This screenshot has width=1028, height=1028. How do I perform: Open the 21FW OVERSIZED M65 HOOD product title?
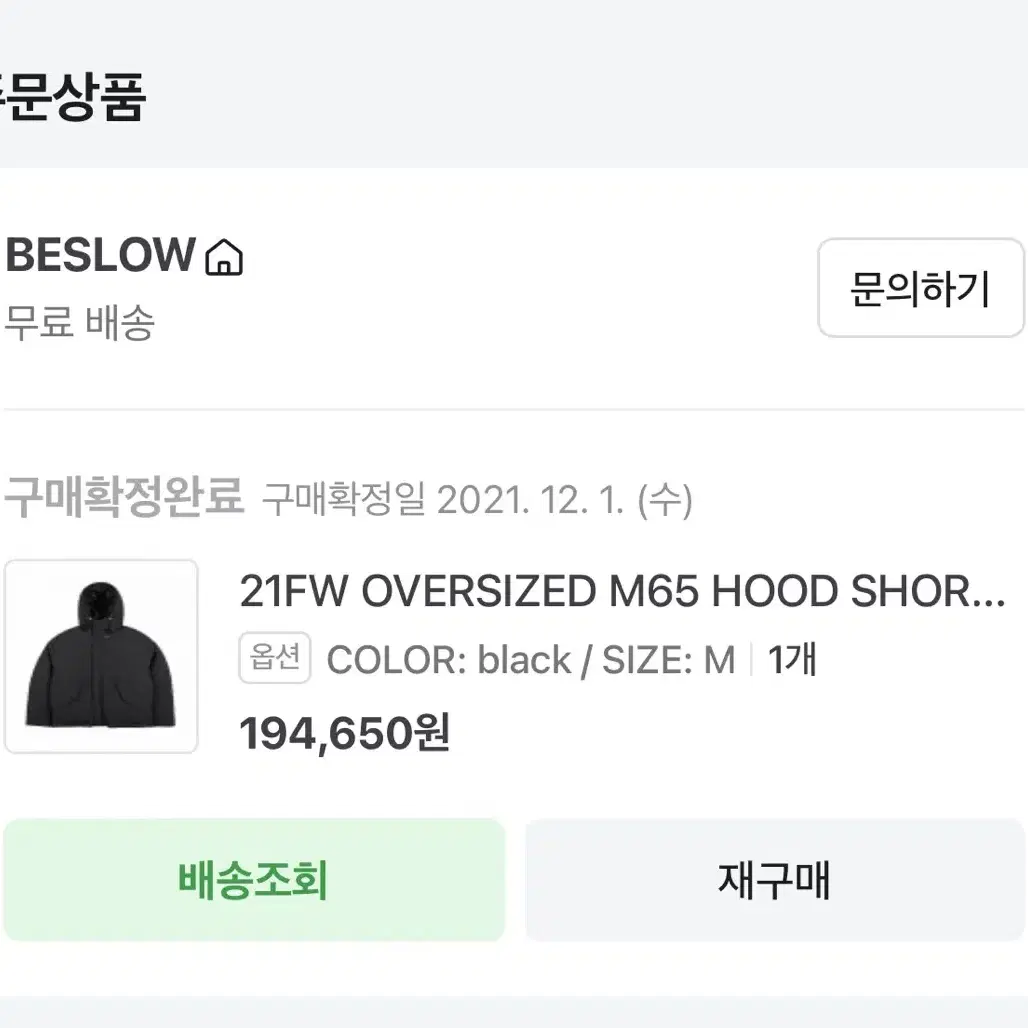pos(622,591)
